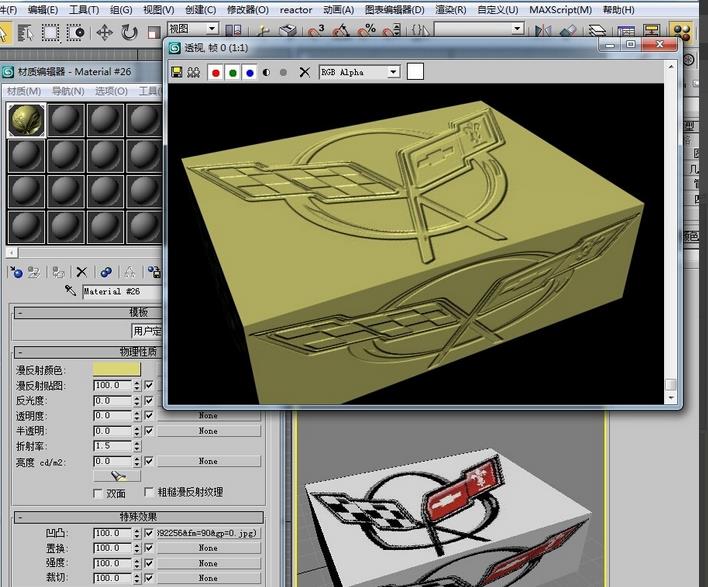
Task: Clone the rendered frame window
Action: (x=194, y=72)
